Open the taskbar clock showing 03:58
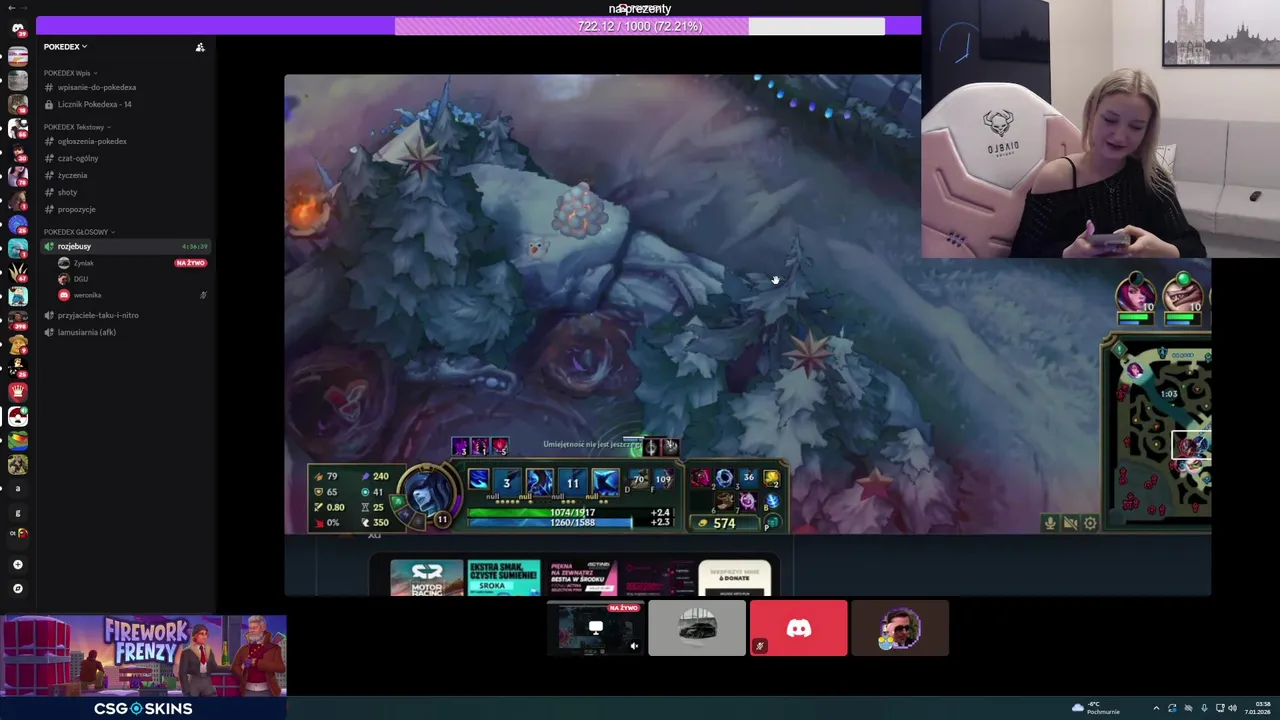 coord(1257,708)
